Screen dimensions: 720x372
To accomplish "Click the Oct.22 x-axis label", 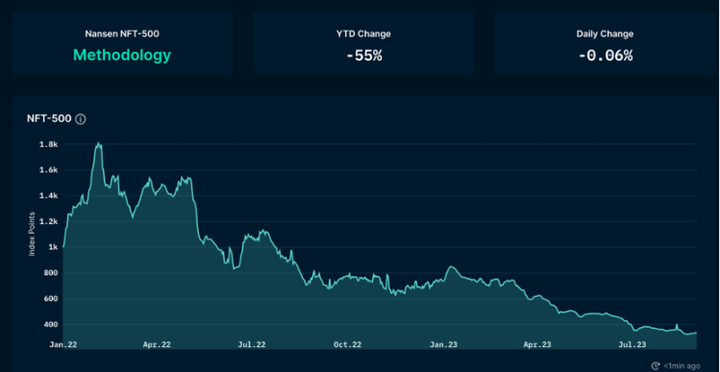I will point(348,344).
